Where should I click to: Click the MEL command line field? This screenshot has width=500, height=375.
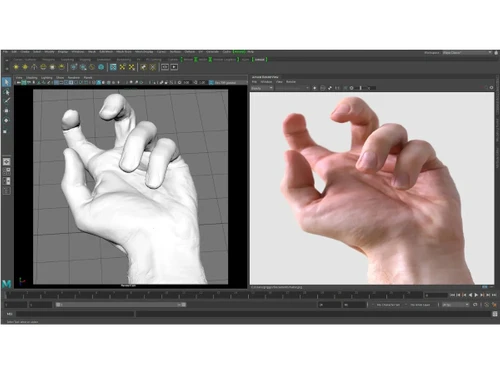75,314
